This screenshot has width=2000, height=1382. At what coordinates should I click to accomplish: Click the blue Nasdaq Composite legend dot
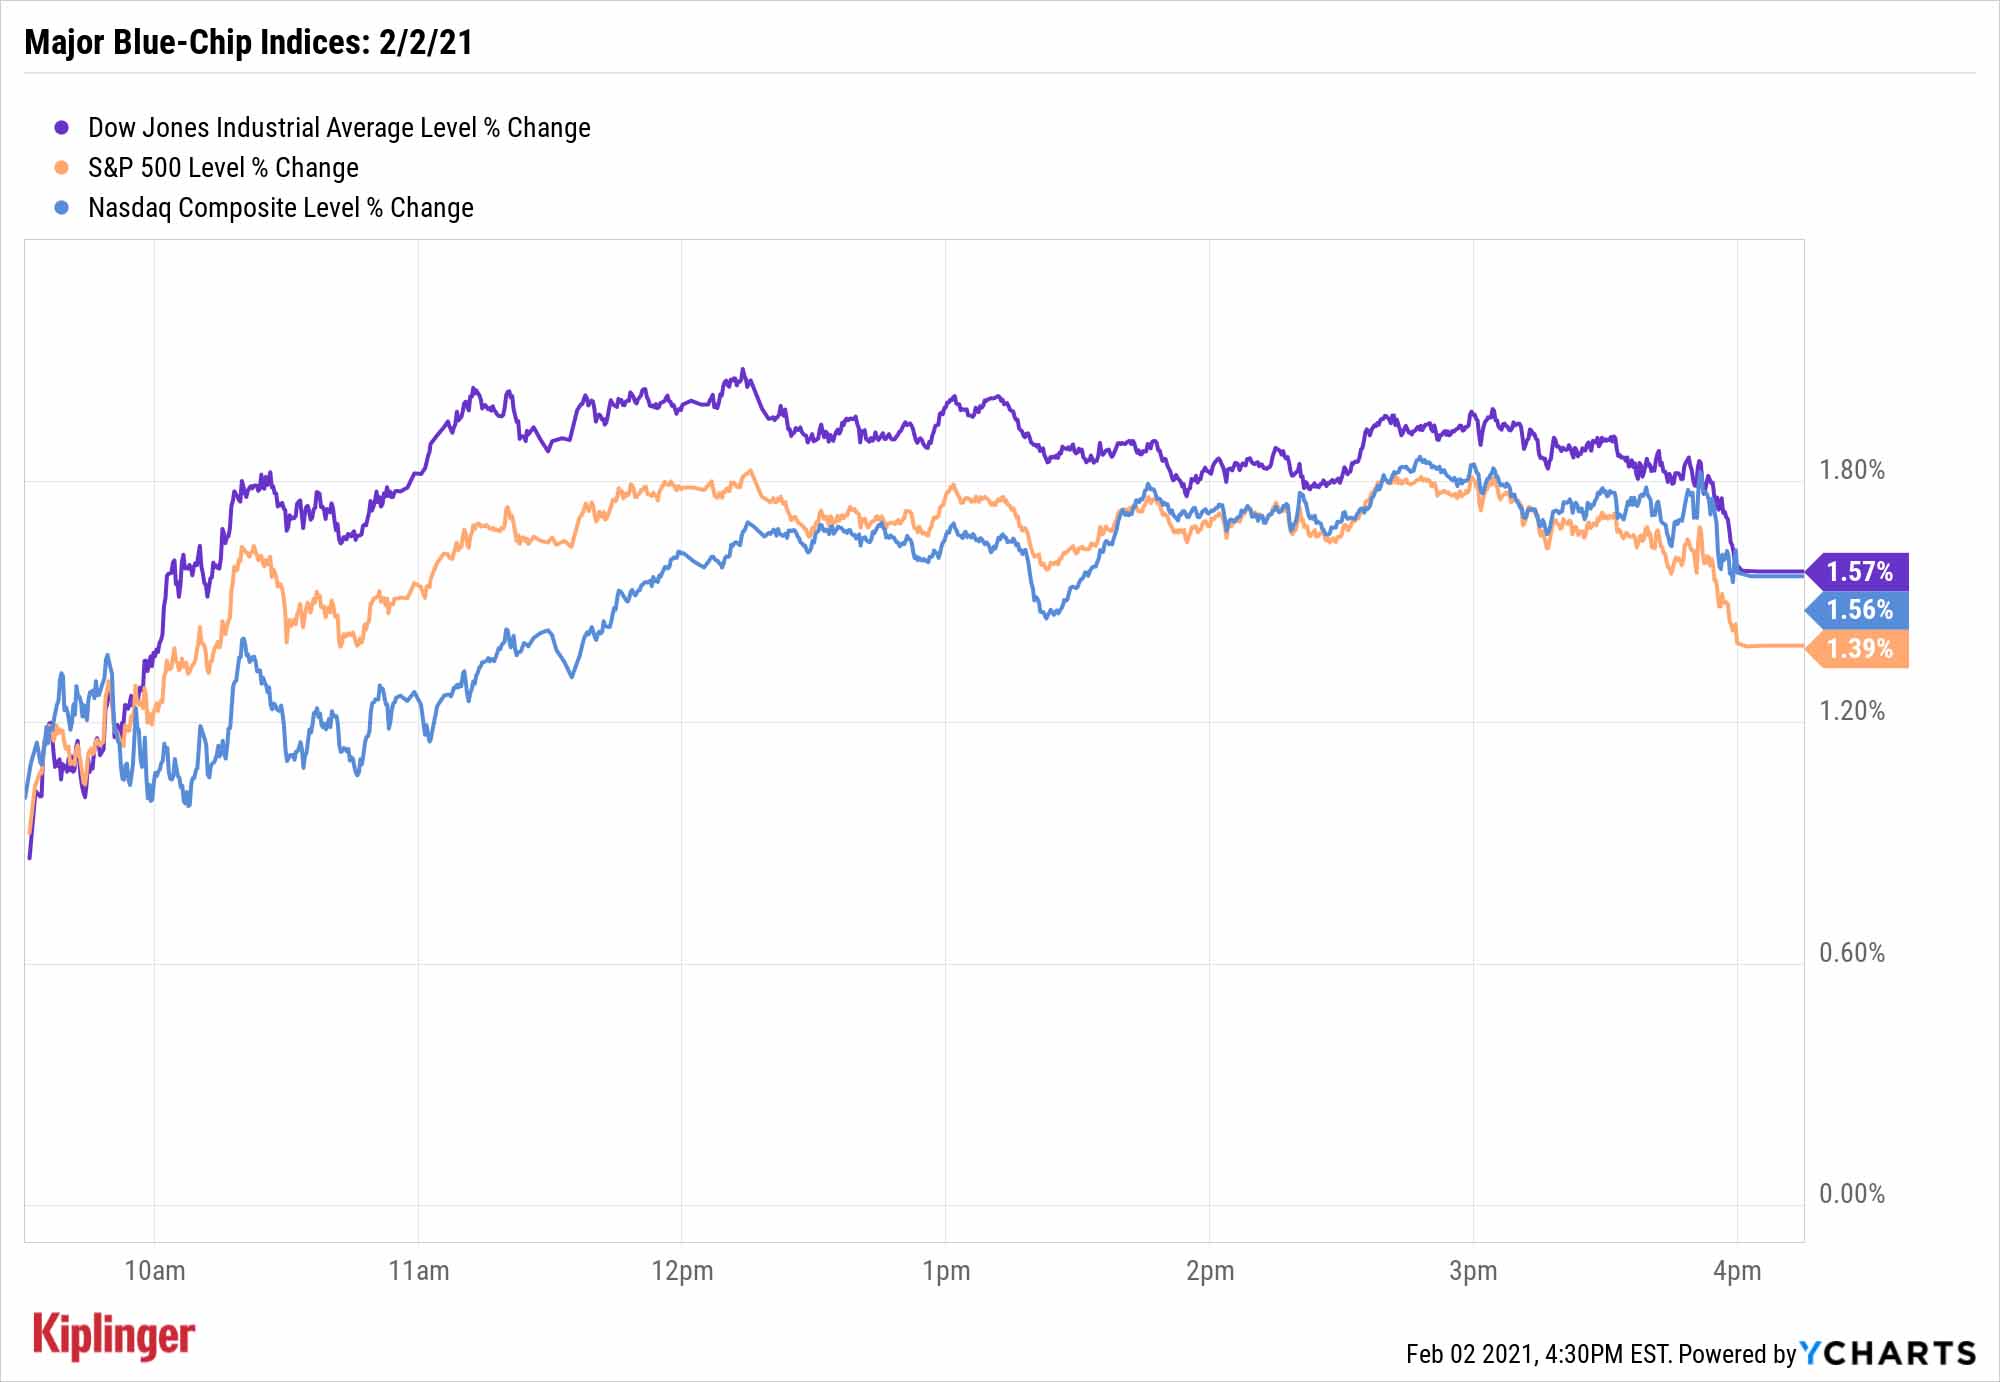point(62,208)
